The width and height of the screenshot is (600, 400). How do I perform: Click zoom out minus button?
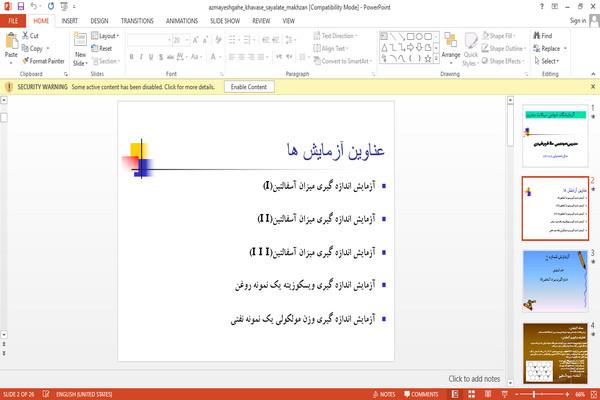point(517,394)
